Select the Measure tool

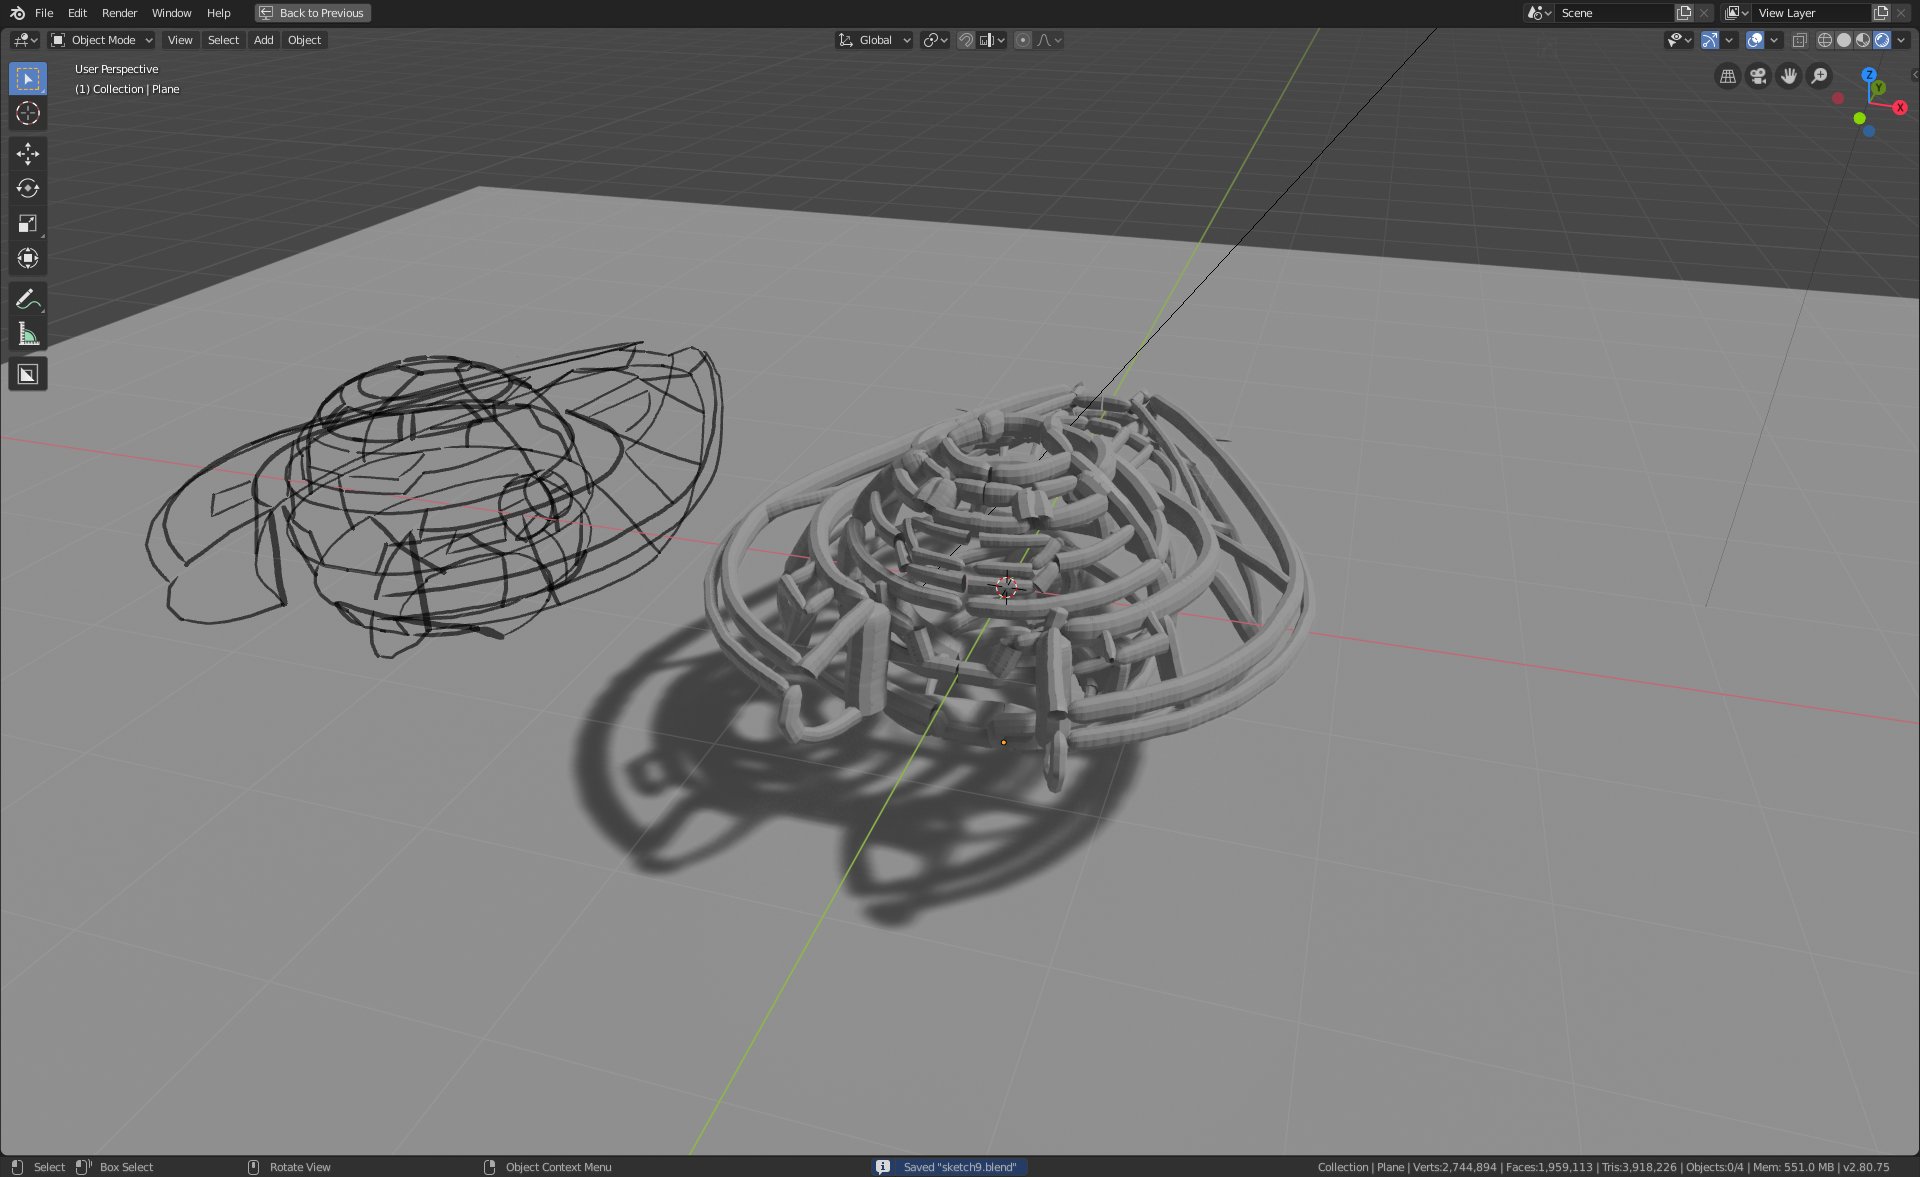pyautogui.click(x=28, y=334)
